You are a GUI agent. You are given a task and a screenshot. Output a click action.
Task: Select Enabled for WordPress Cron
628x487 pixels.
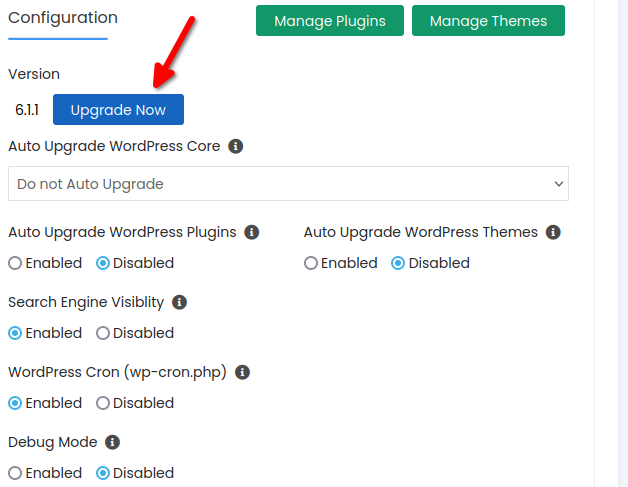click(x=15, y=403)
